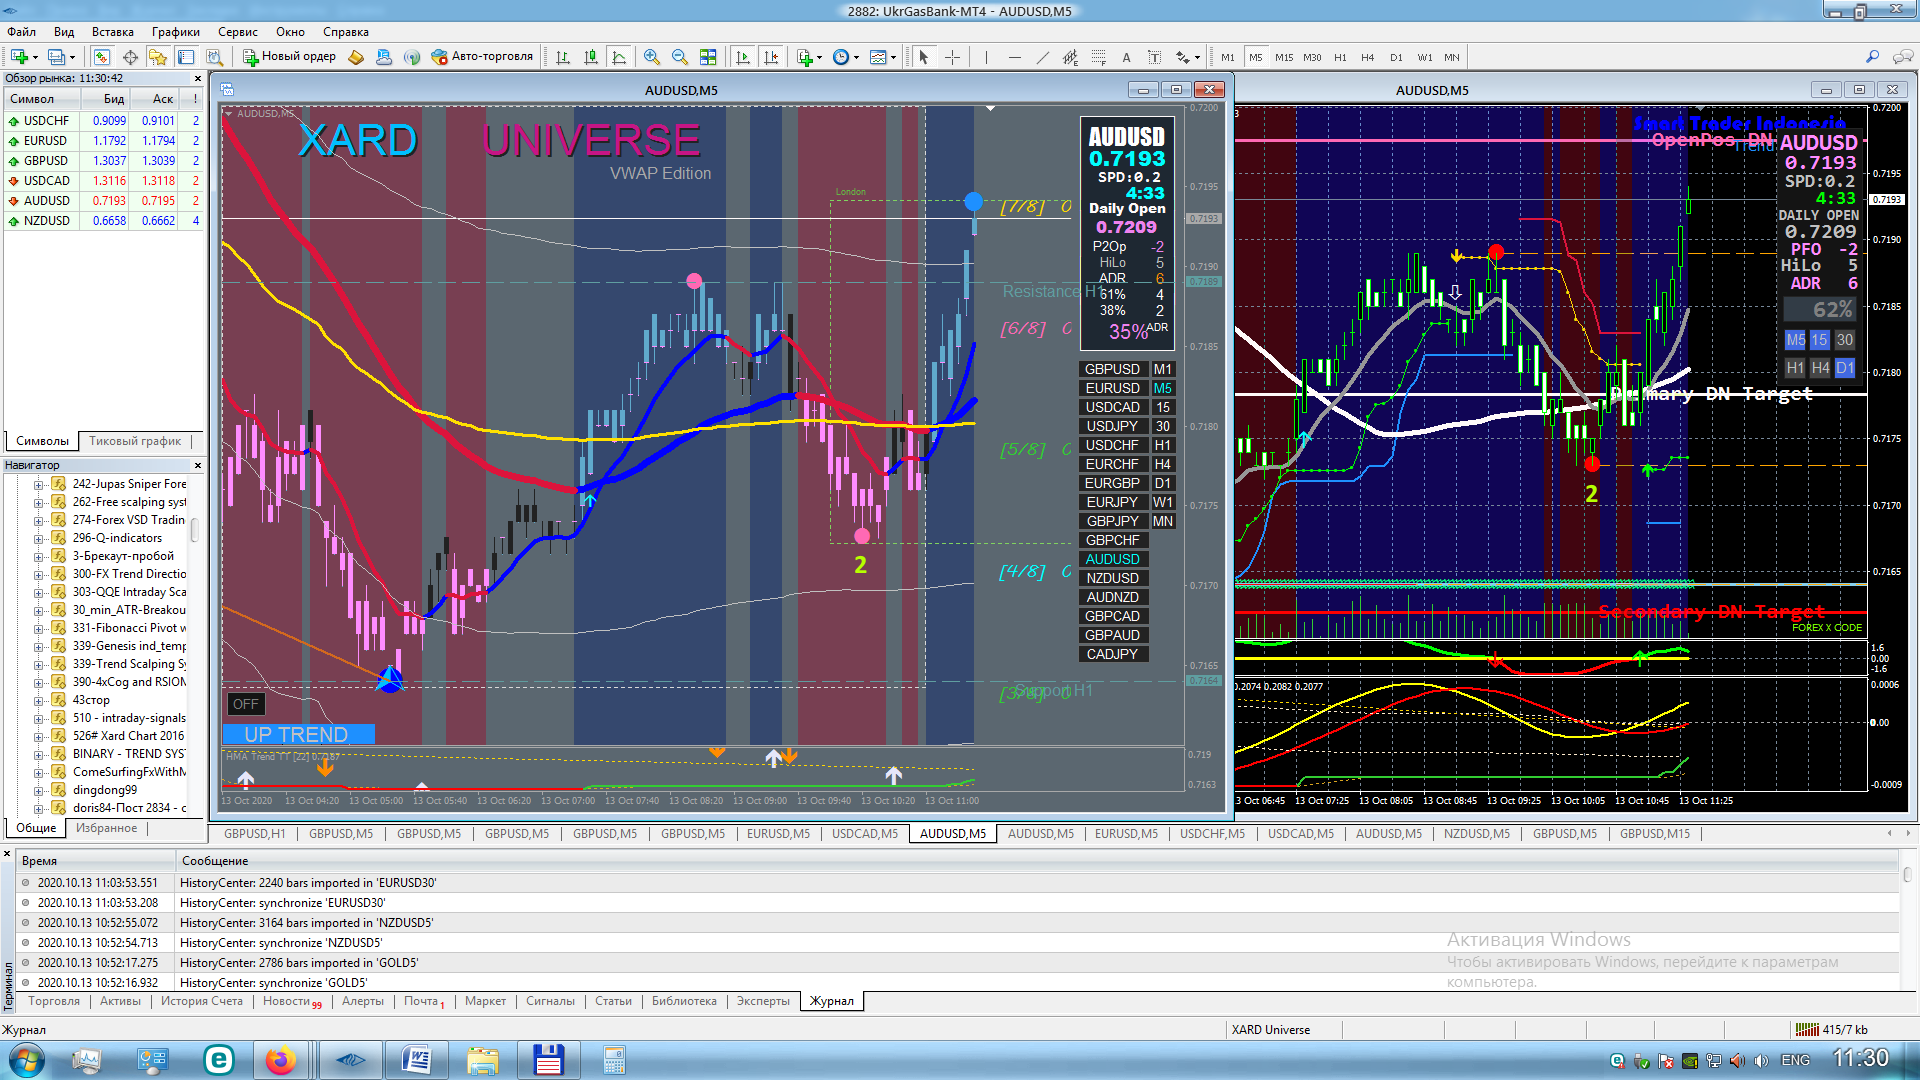The image size is (1920, 1080).
Task: Toggle the OFF button on XARD chart
Action: [245, 704]
